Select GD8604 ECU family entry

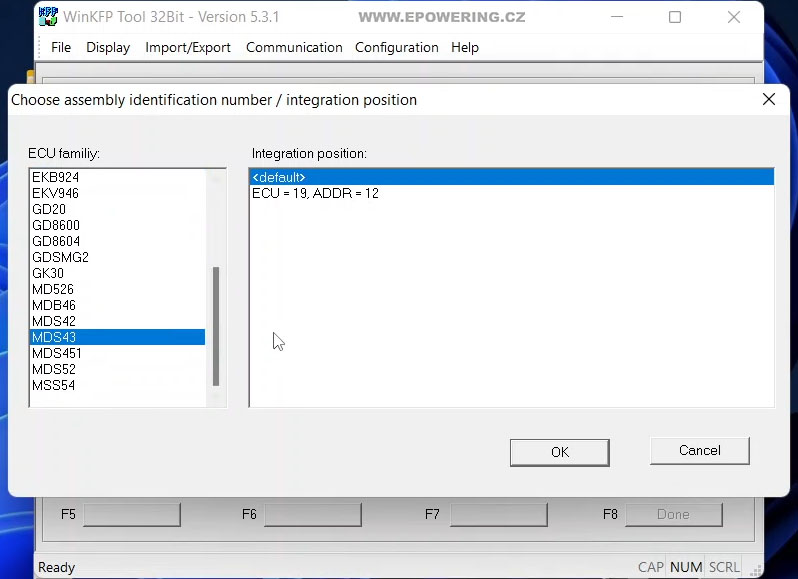[118, 241]
